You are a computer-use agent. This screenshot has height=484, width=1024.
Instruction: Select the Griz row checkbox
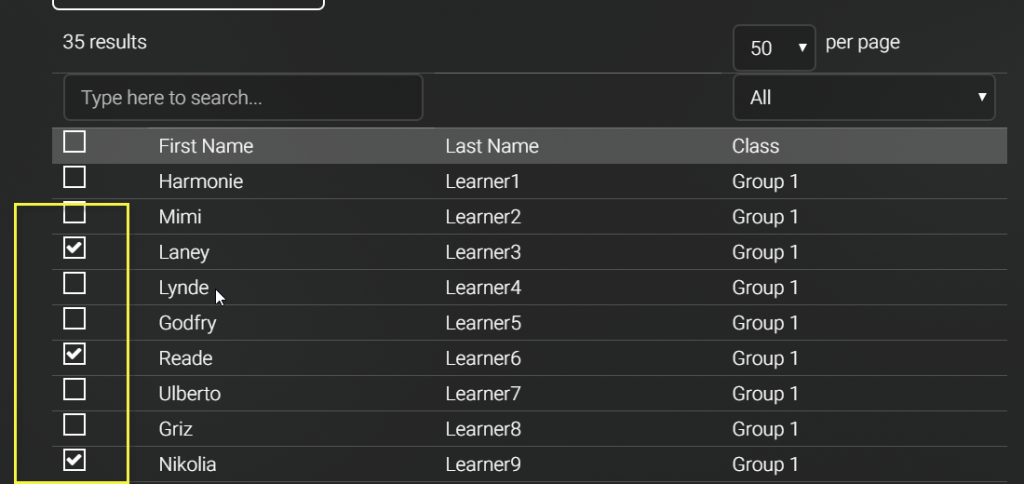coord(74,425)
